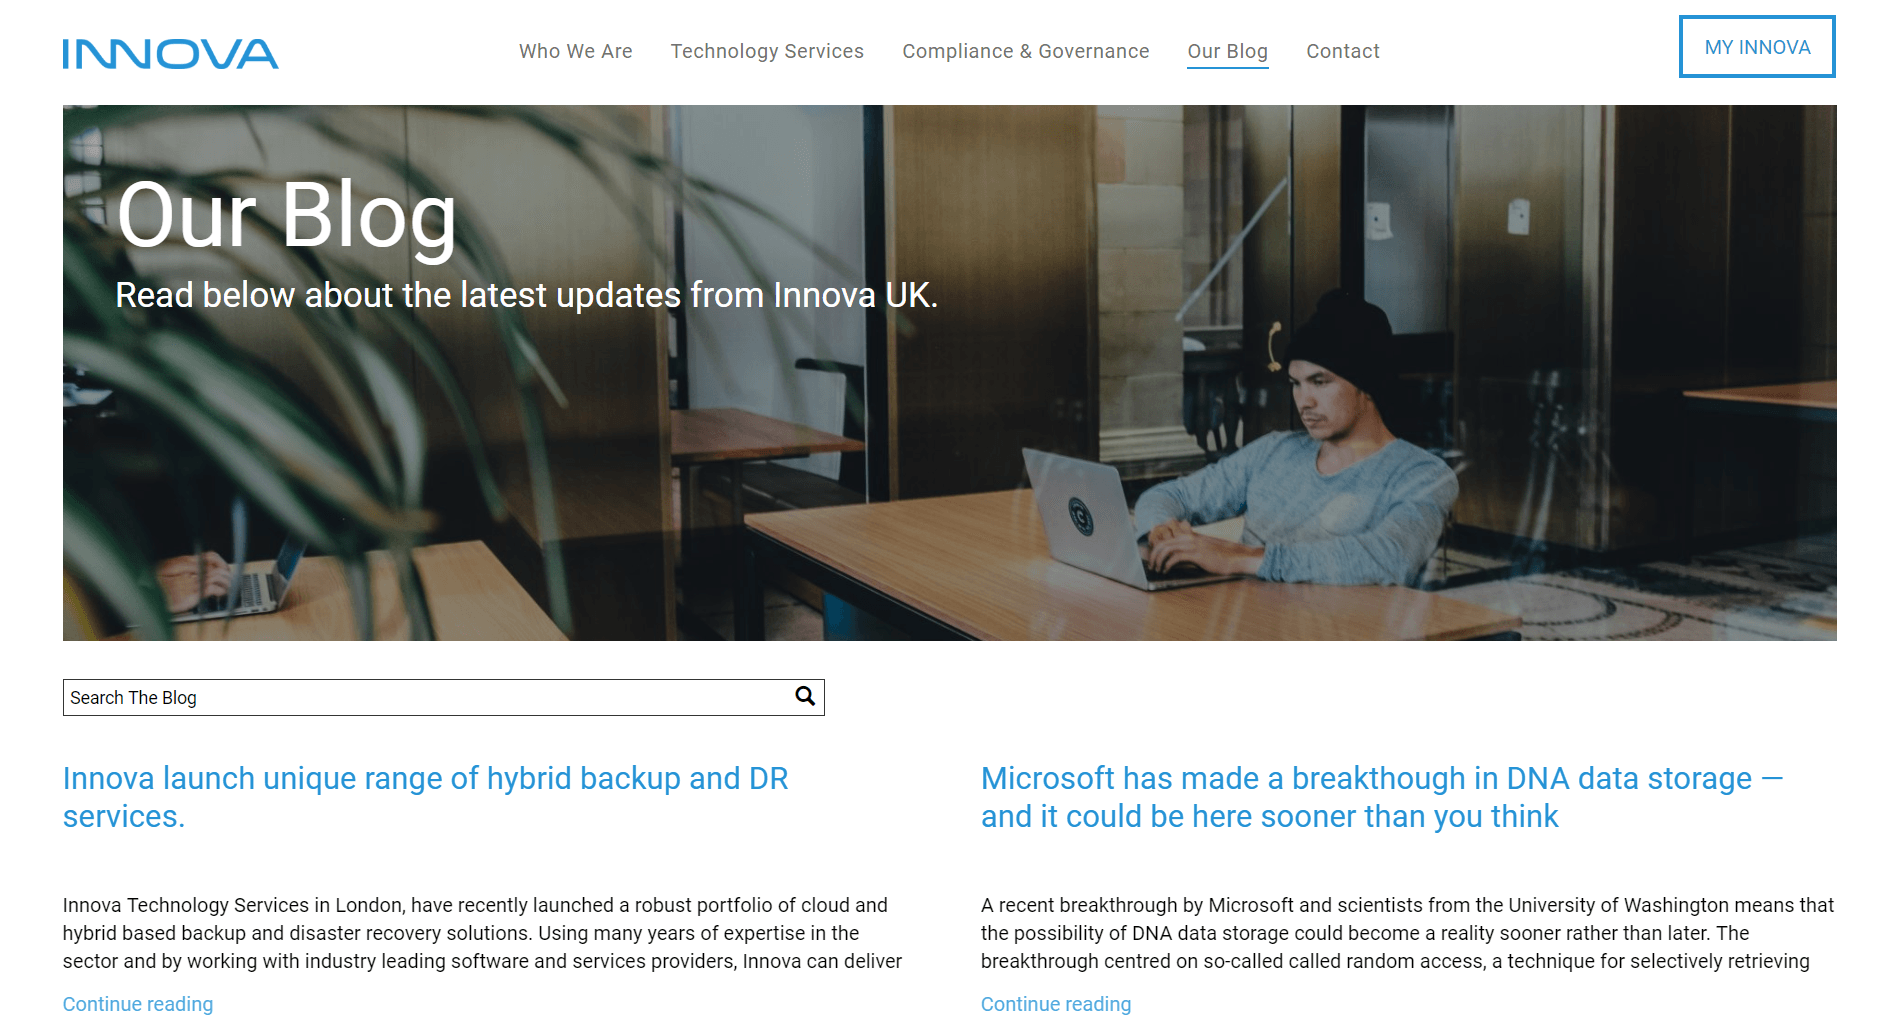Navigate to Compliance & Governance
The image size is (1896, 1030).
1025,51
